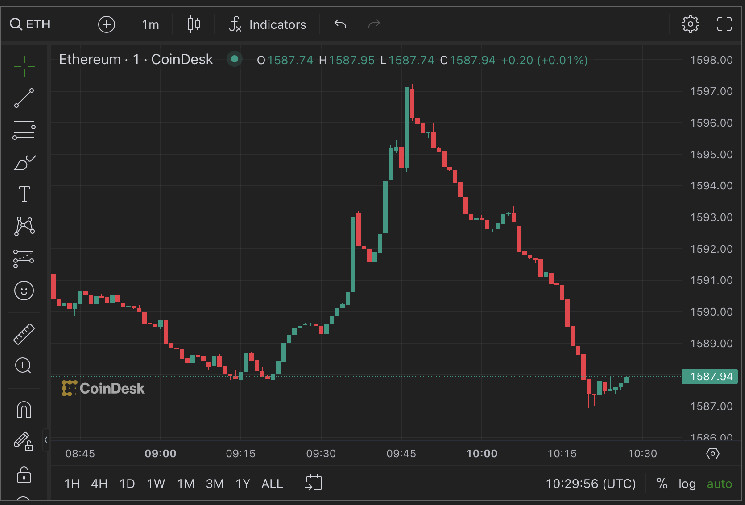745x505 pixels.
Task: Select the crosshair cursor tool
Action: (x=24, y=66)
